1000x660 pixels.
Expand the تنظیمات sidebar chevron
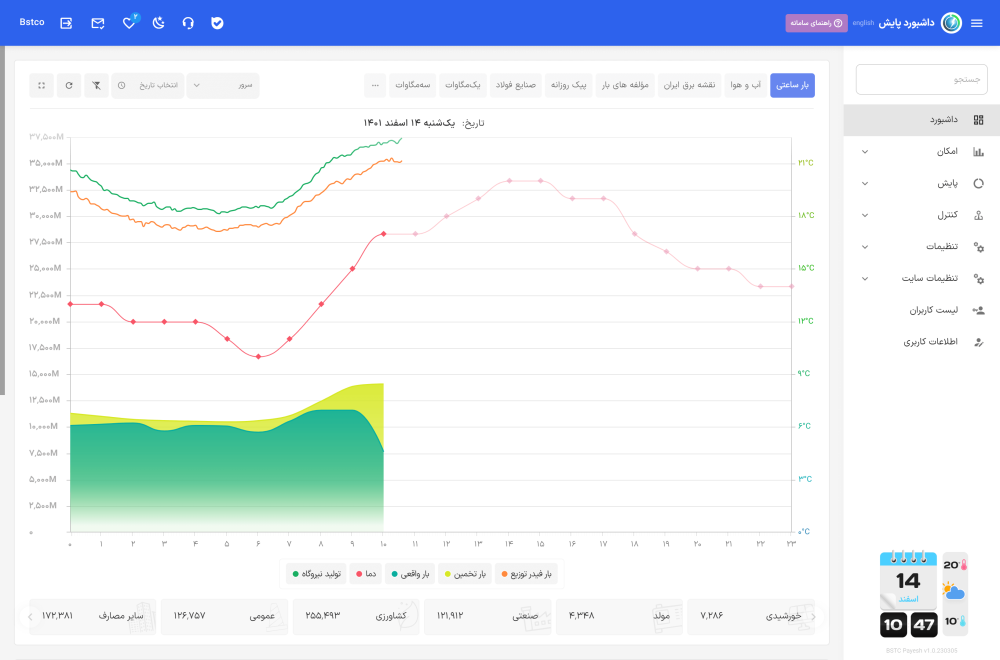(x=865, y=247)
